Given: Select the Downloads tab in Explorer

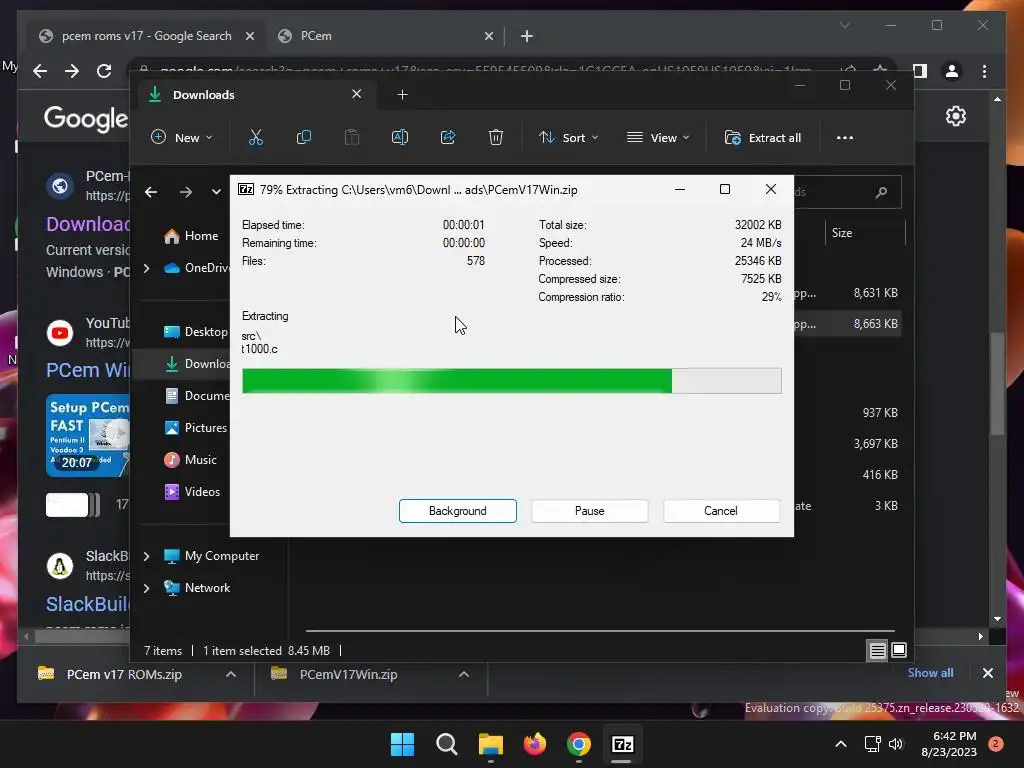Looking at the screenshot, I should pos(255,95).
